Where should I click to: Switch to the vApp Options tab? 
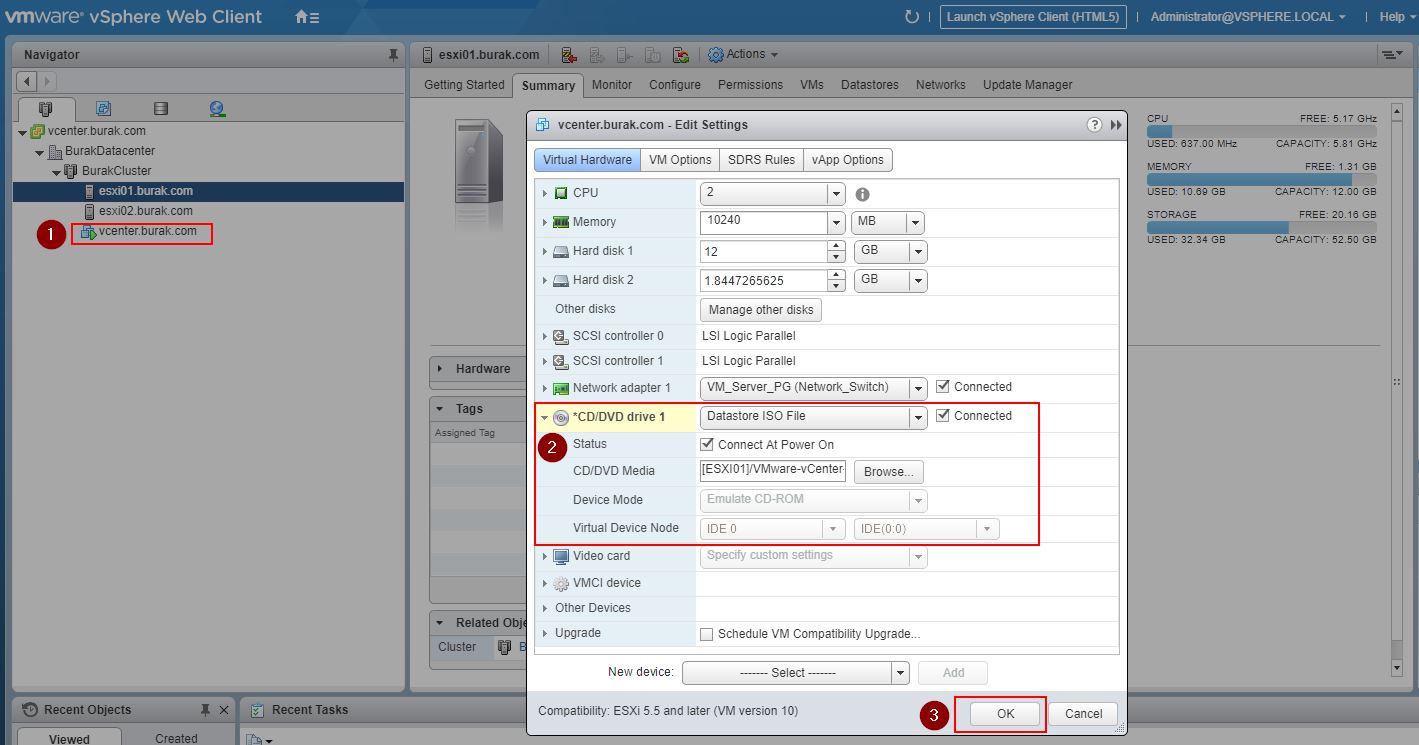[x=848, y=160]
